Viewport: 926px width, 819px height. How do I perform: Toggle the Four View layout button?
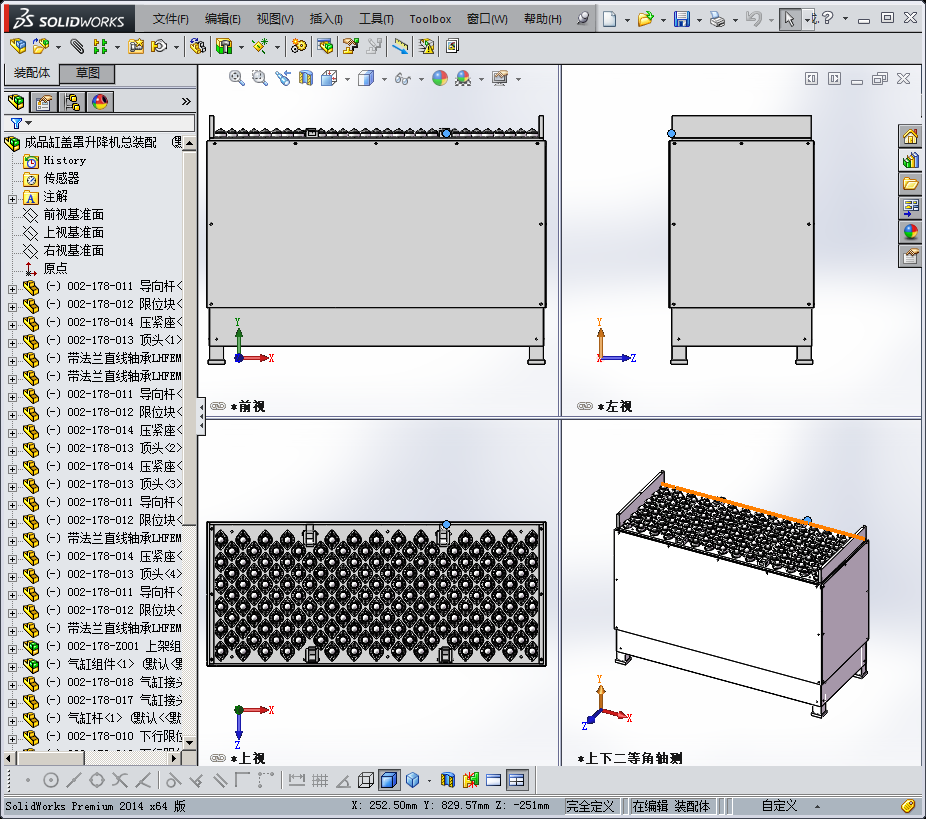[517, 780]
